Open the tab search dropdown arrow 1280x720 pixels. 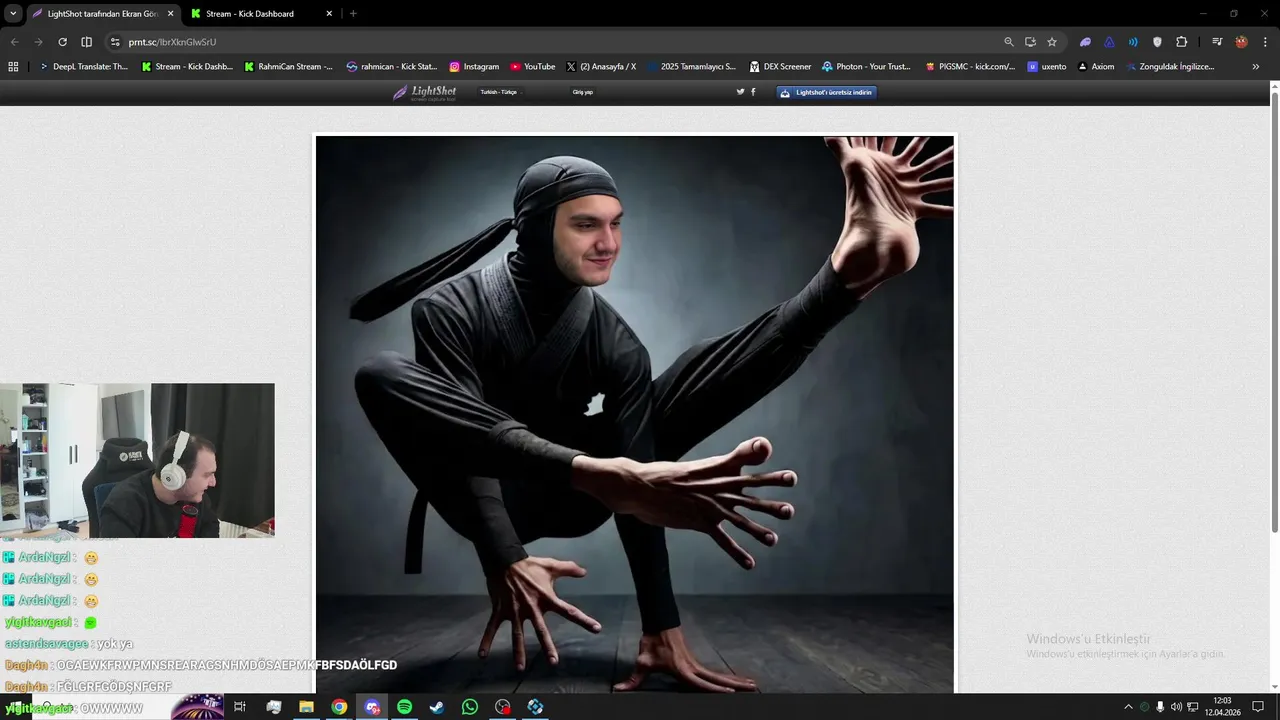[13, 13]
